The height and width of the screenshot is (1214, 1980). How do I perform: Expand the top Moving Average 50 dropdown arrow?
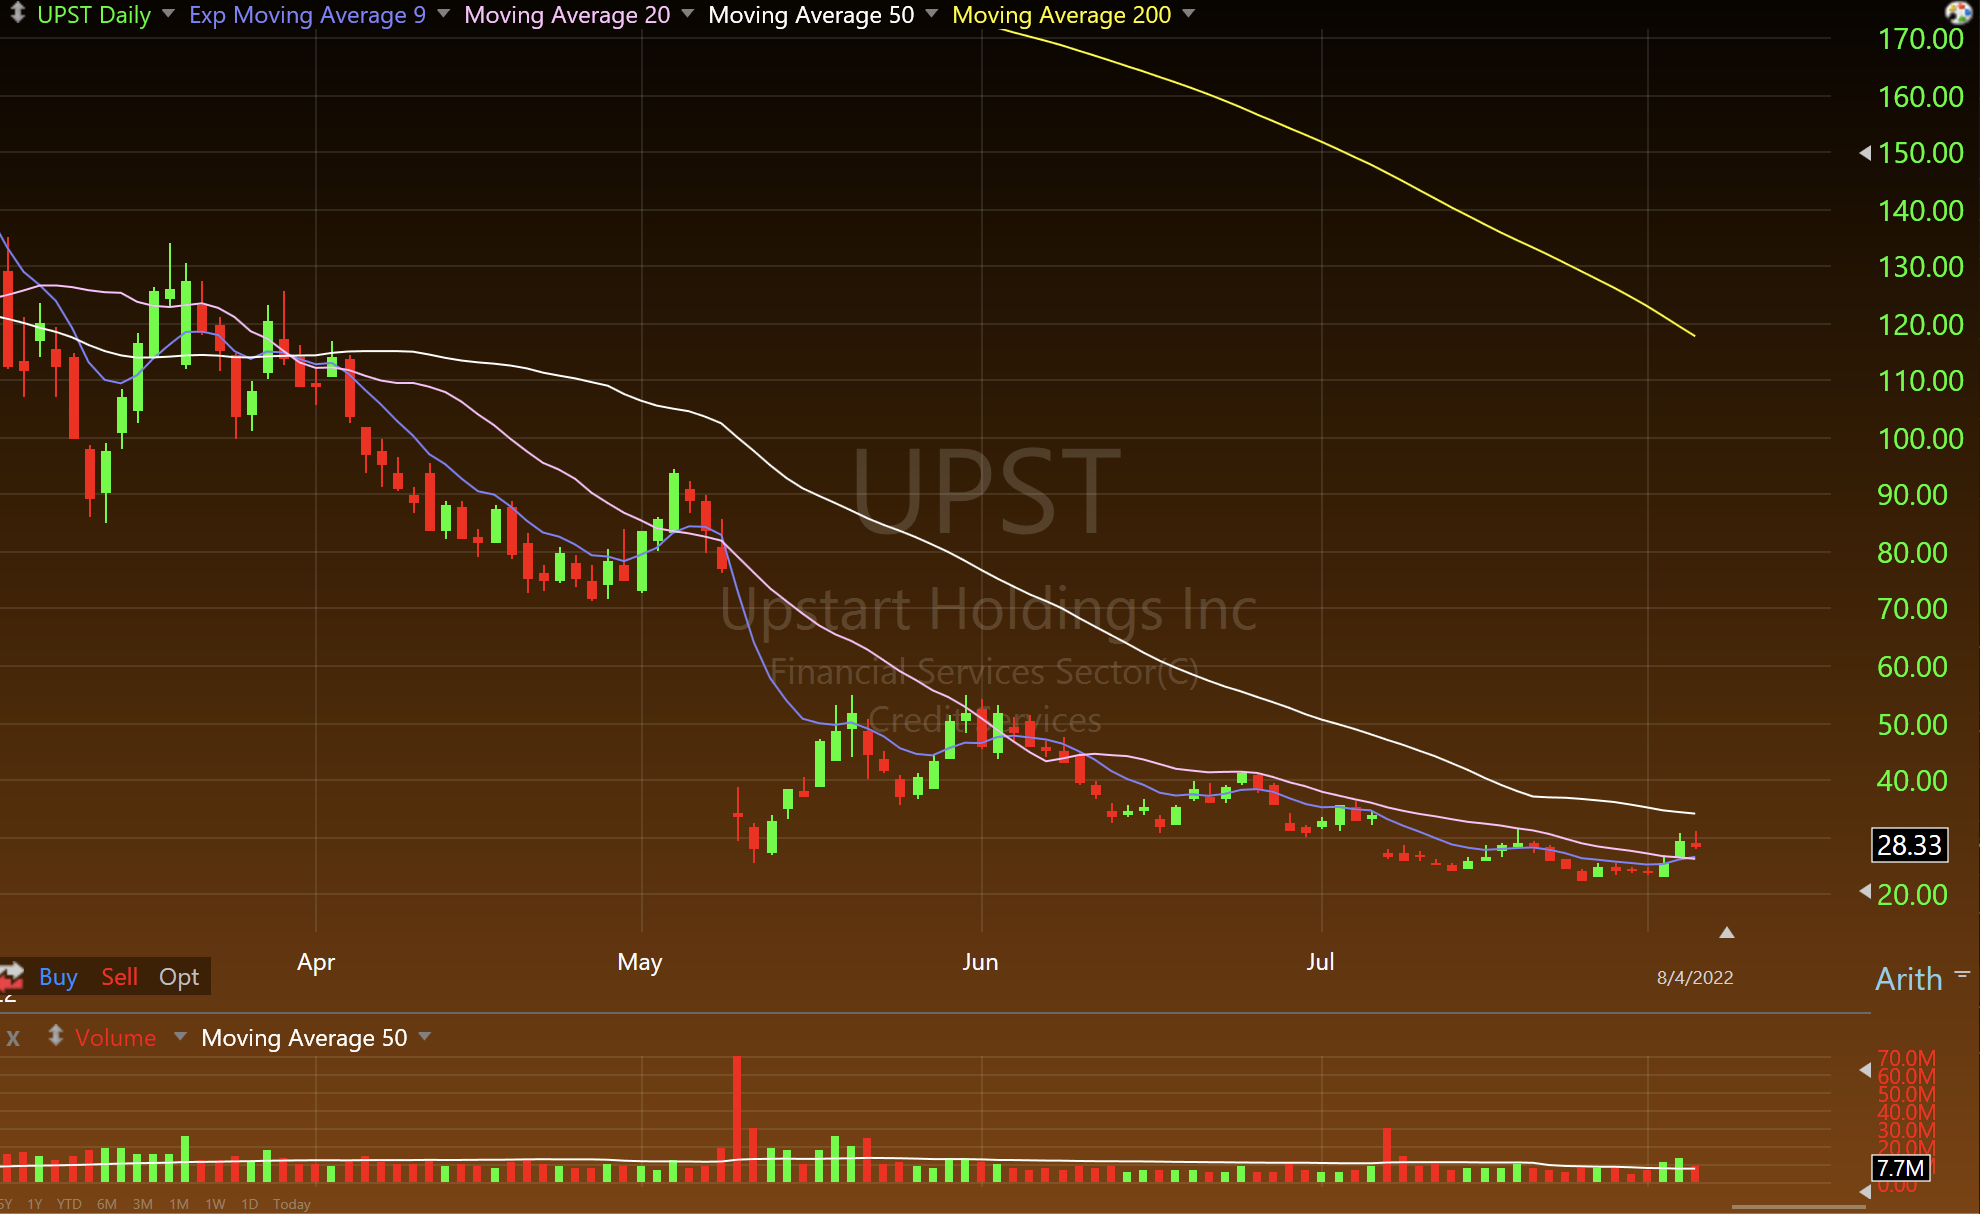932,14
